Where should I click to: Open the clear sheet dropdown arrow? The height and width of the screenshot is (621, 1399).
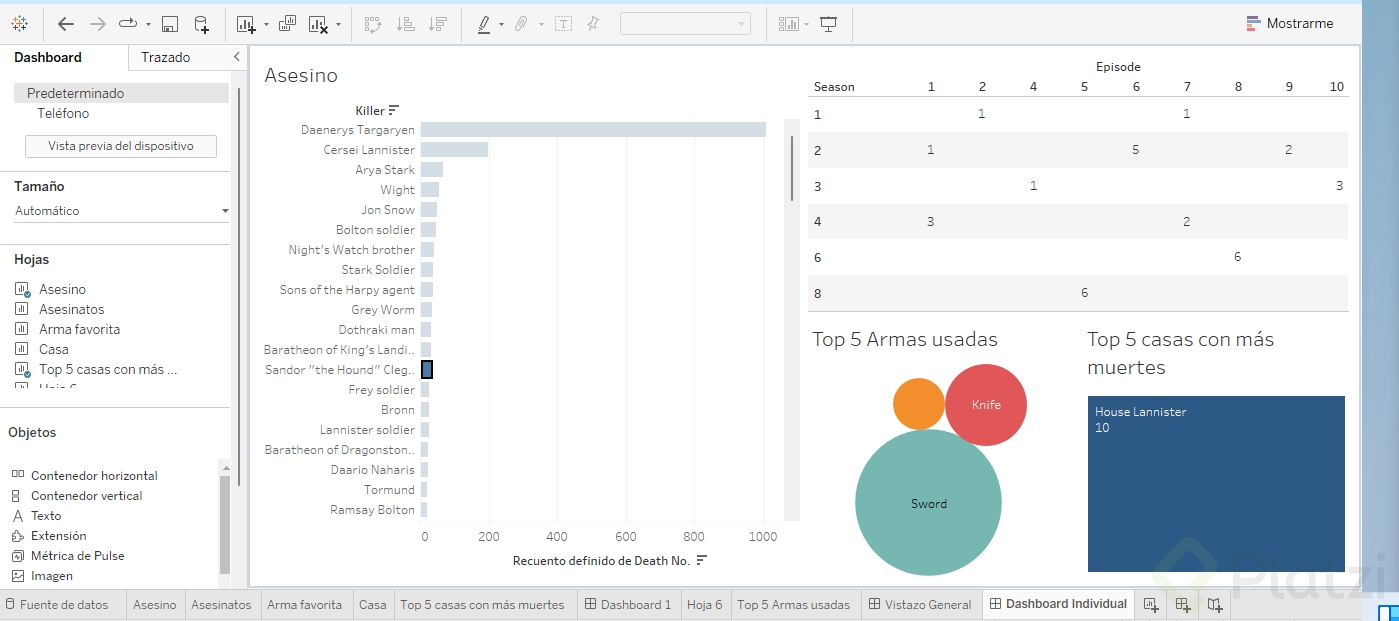click(x=338, y=24)
